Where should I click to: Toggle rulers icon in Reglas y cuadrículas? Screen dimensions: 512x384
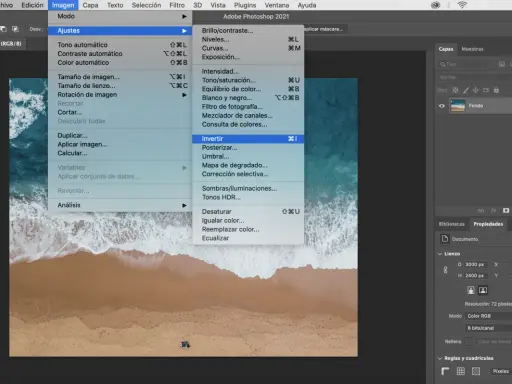[445, 371]
